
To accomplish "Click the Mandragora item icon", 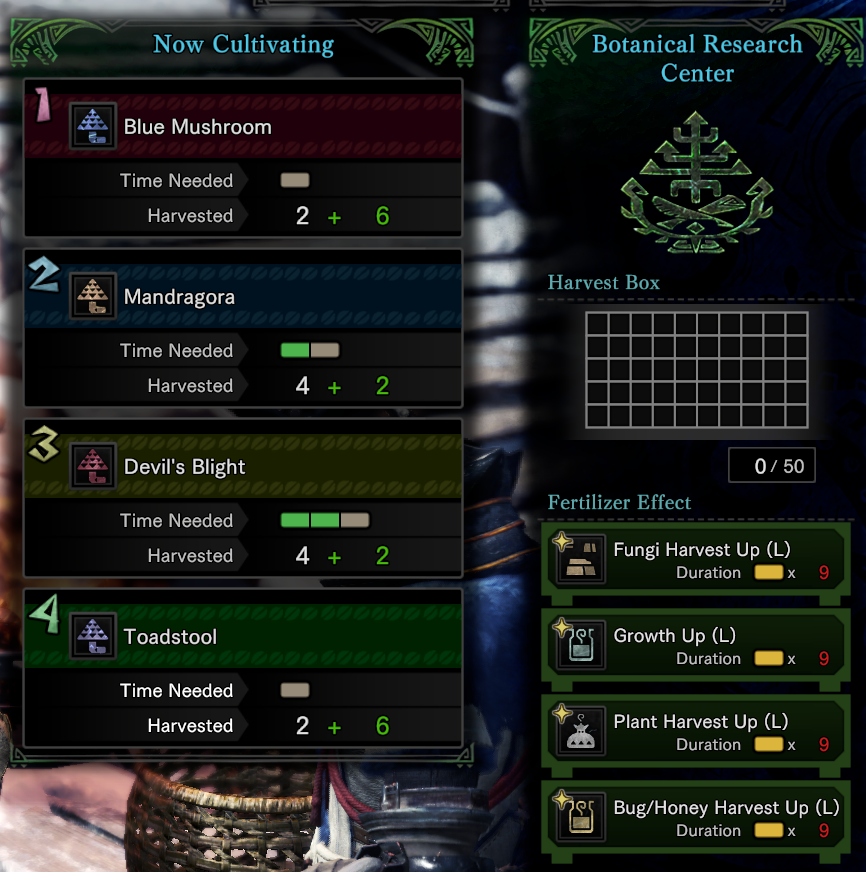I will (93, 296).
